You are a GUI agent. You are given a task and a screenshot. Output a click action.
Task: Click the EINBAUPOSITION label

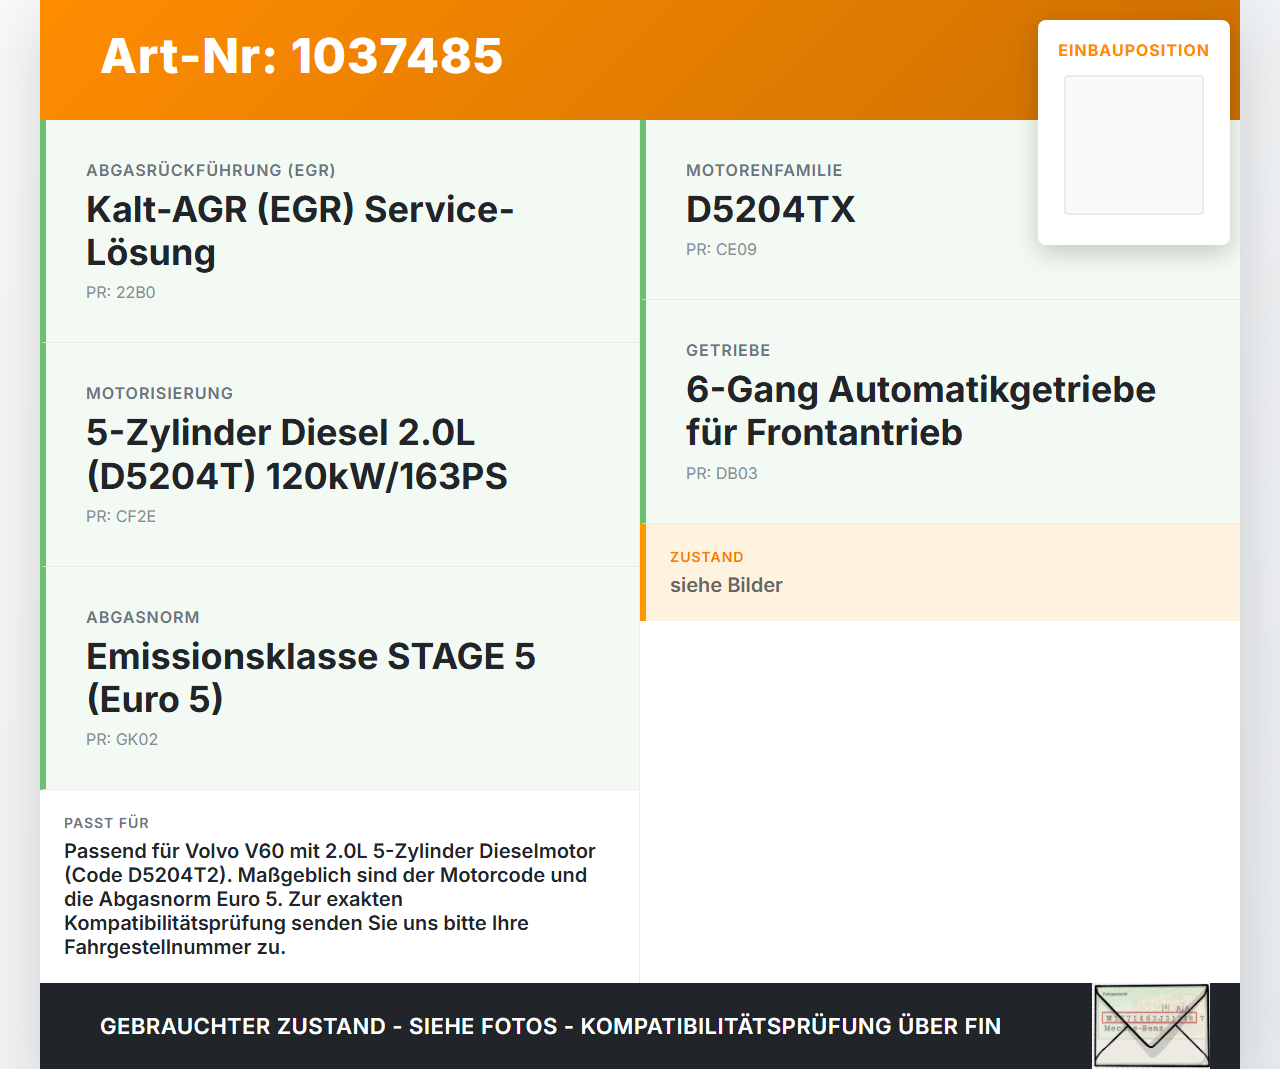coord(1134,50)
